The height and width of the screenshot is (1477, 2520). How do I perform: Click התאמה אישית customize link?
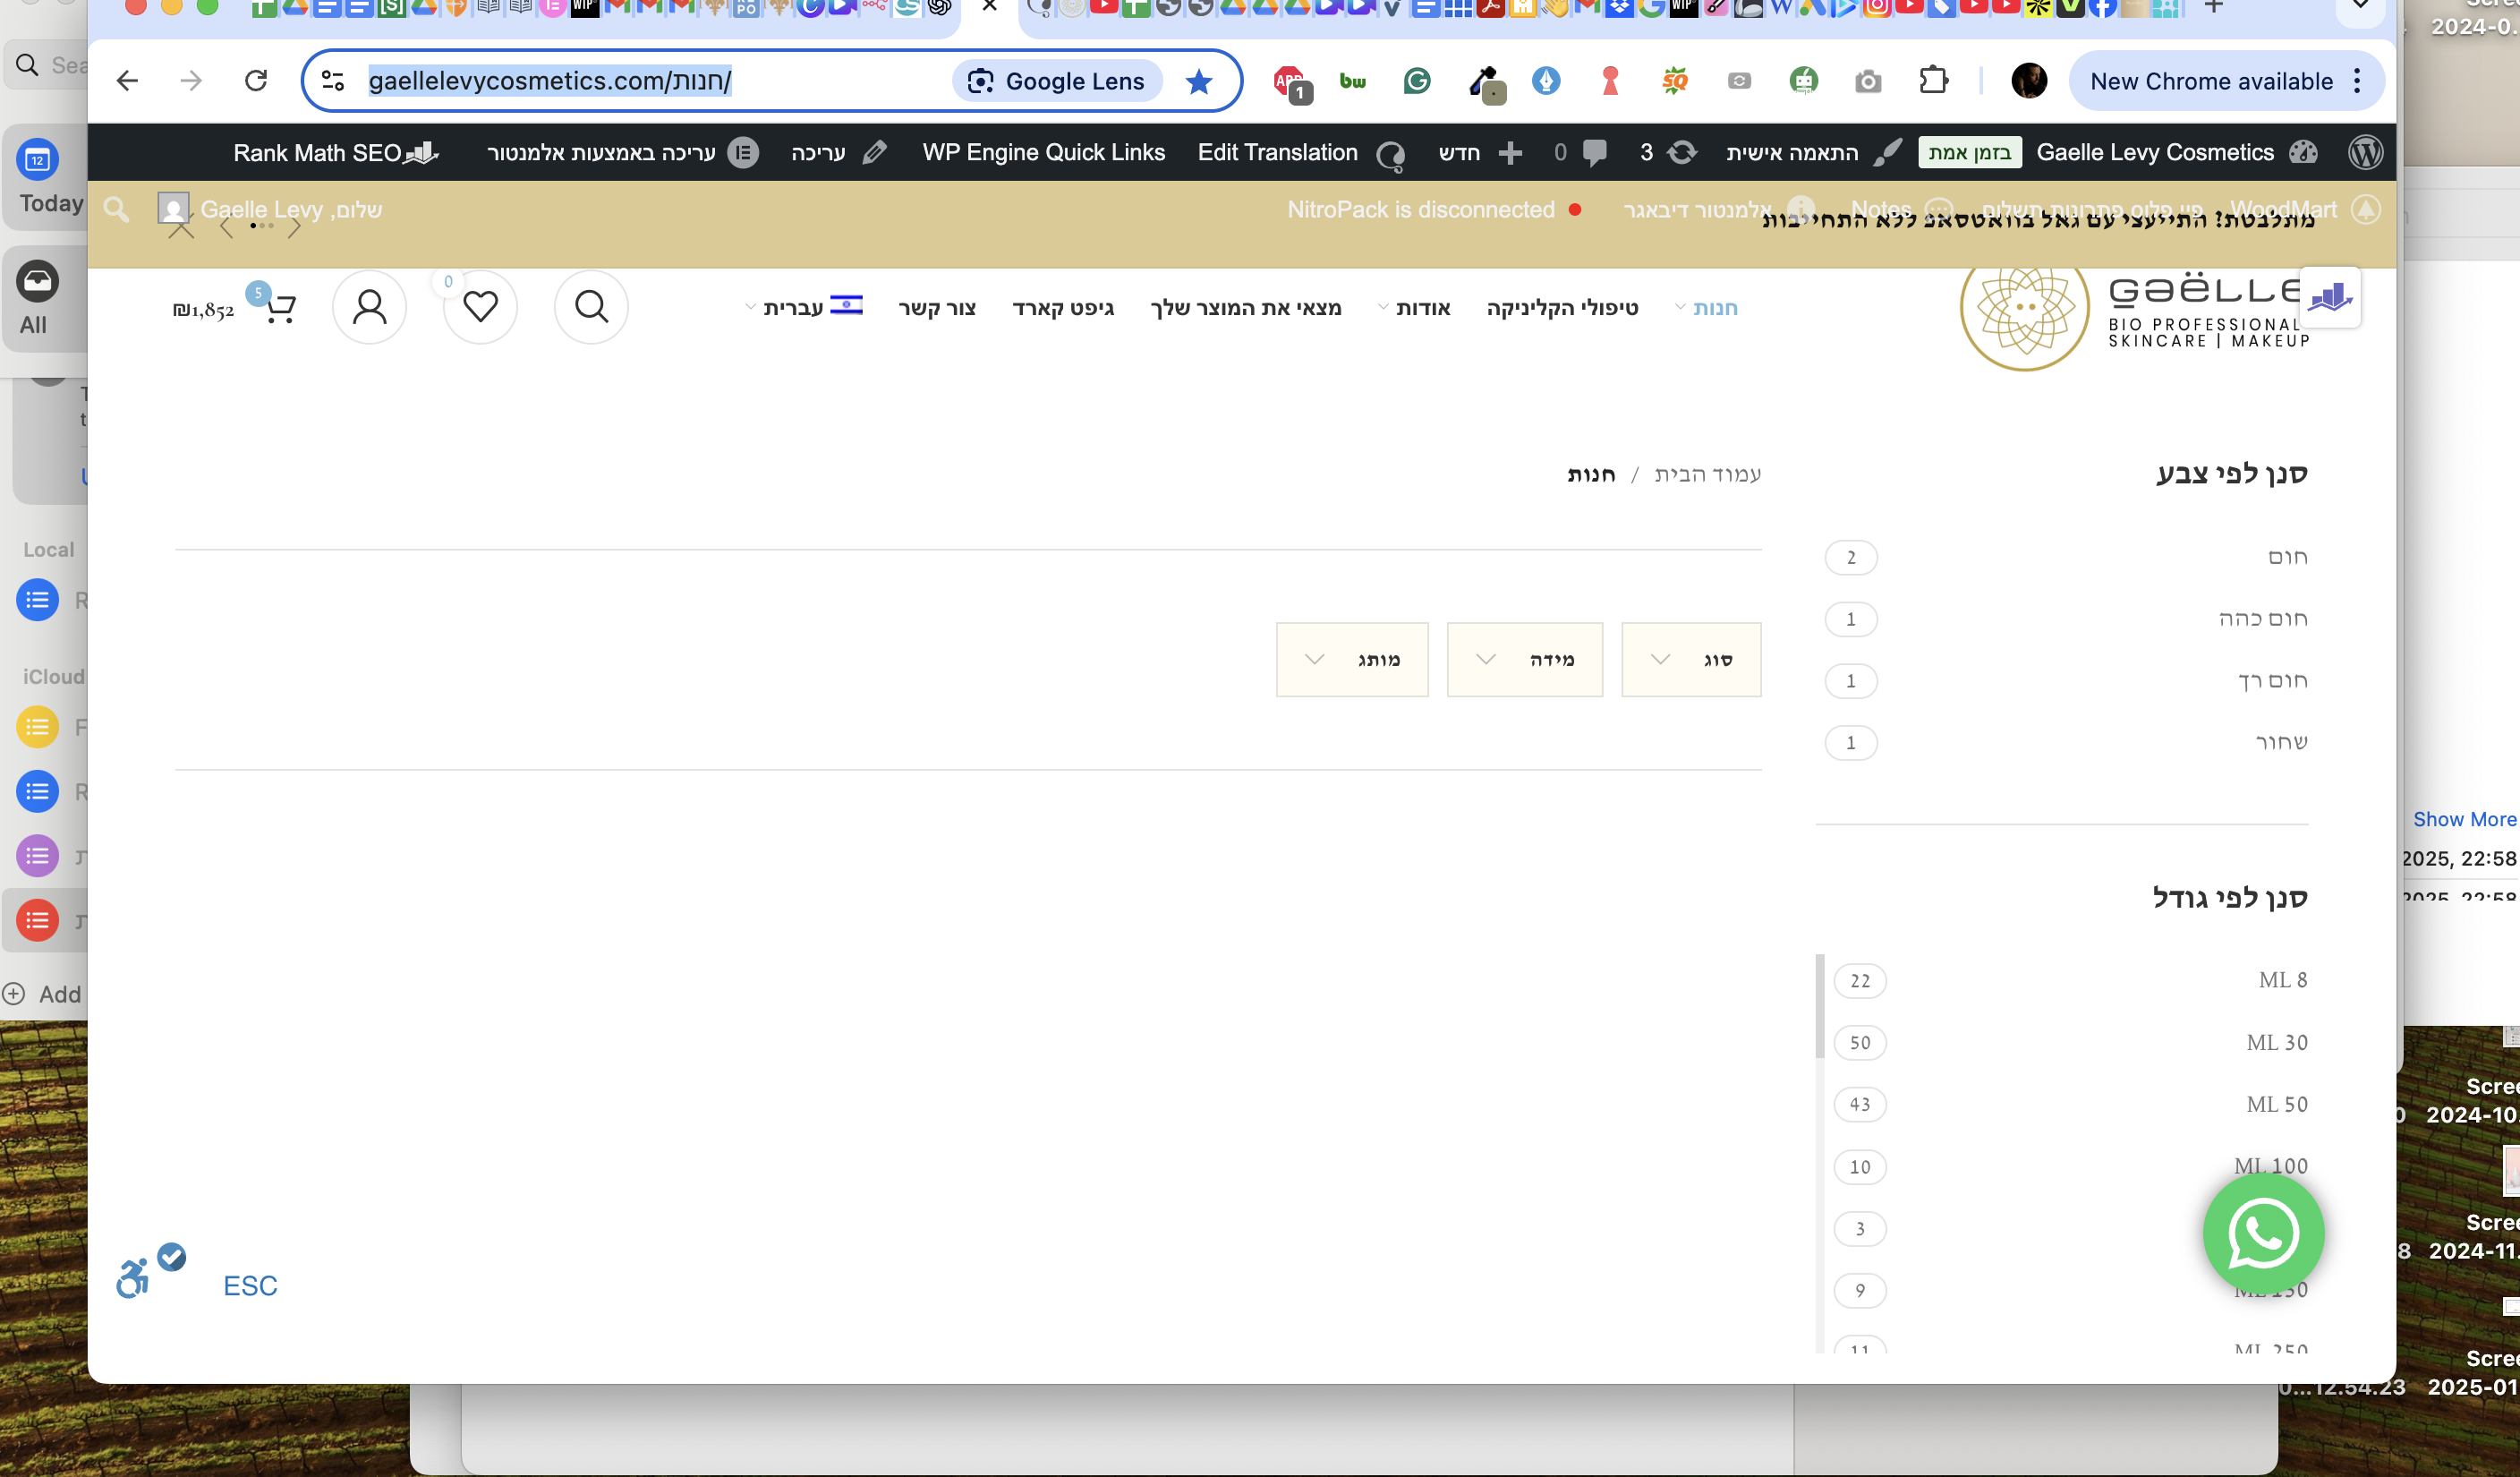(x=1814, y=153)
